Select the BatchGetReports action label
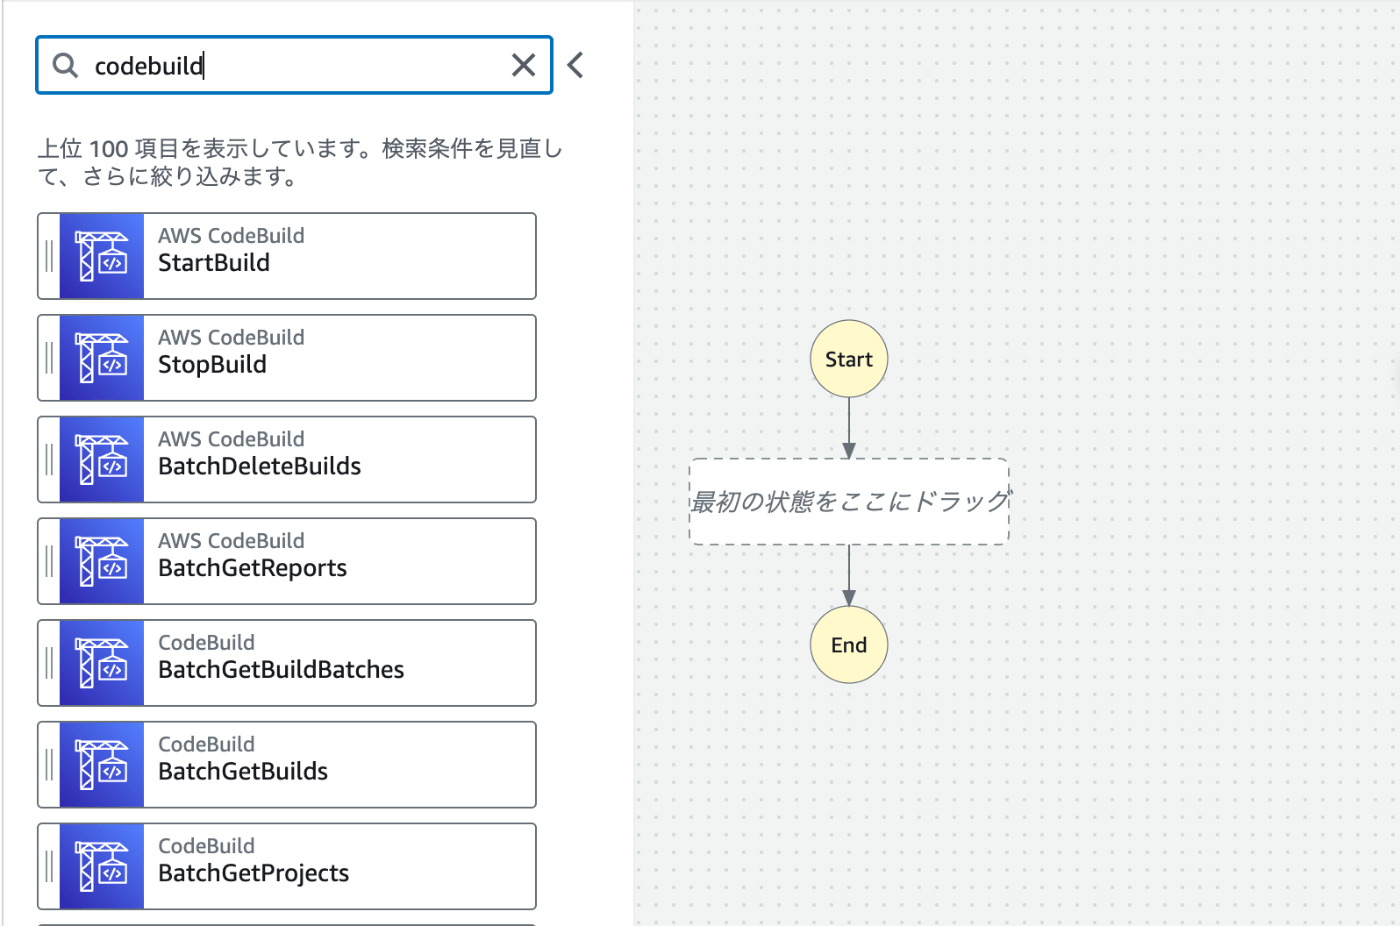Image resolution: width=1400 pixels, height=926 pixels. click(253, 568)
